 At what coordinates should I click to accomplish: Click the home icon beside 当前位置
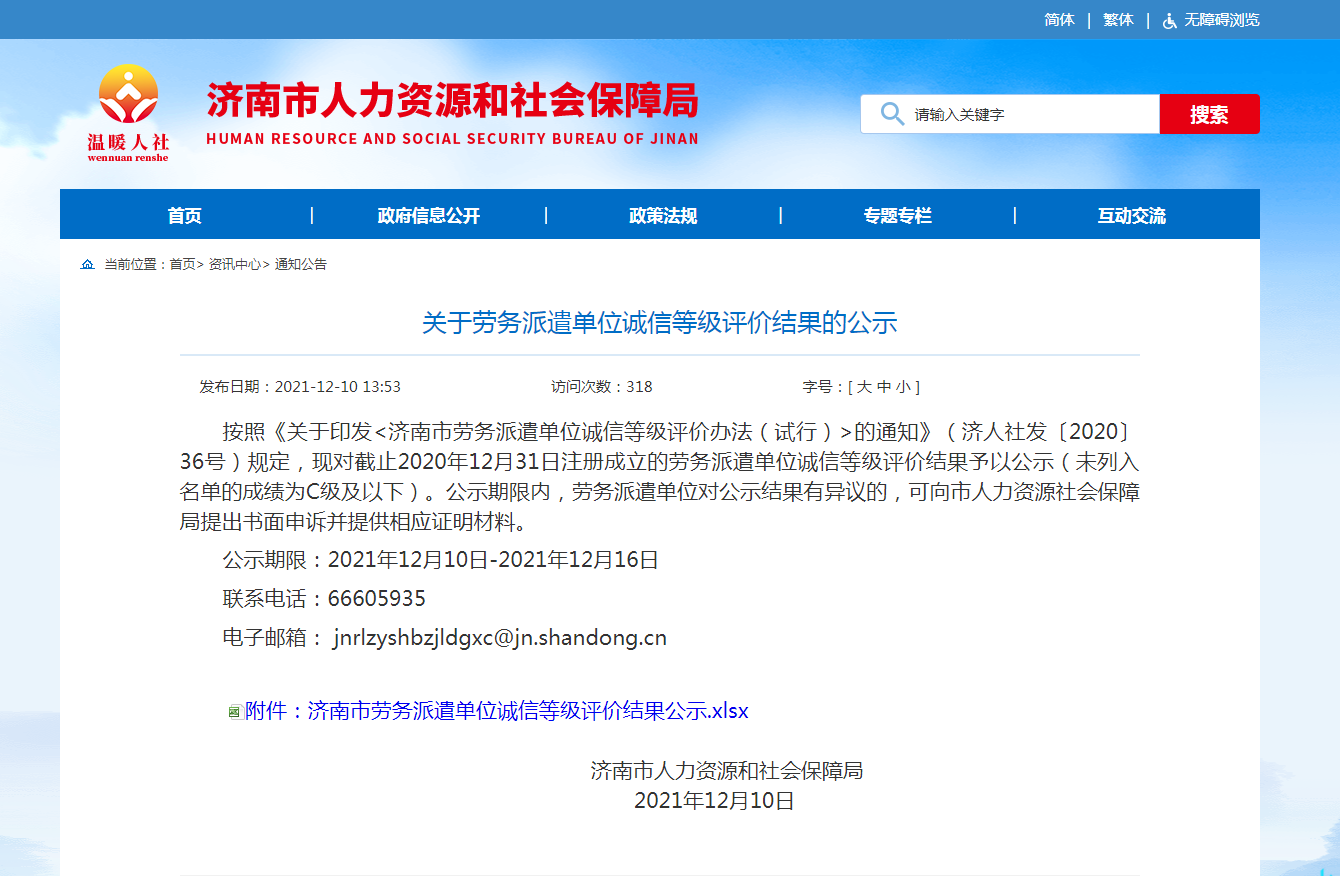[x=87, y=264]
